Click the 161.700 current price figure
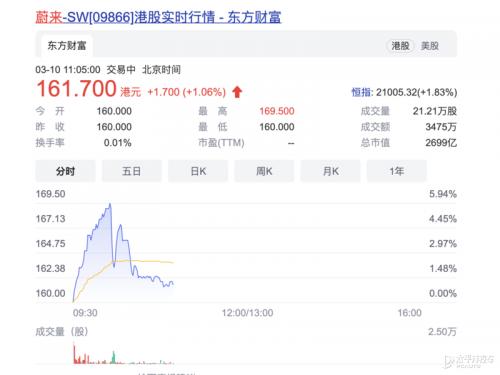The image size is (500, 375). pyautogui.click(x=76, y=89)
